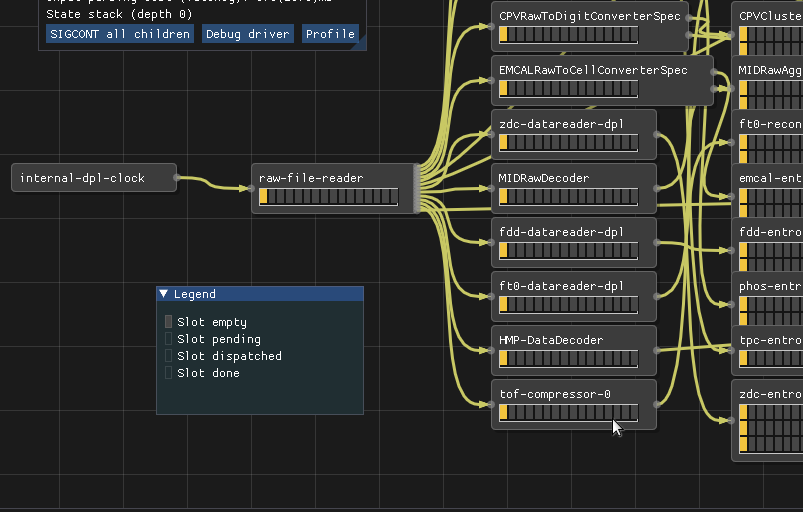Click the Slot dispatched color swatch

pos(168,355)
